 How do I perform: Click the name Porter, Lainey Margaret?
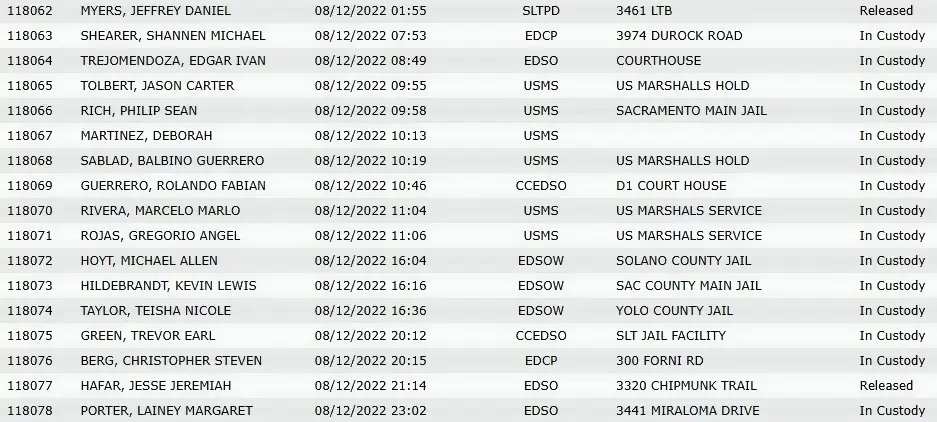pyautogui.click(x=166, y=411)
